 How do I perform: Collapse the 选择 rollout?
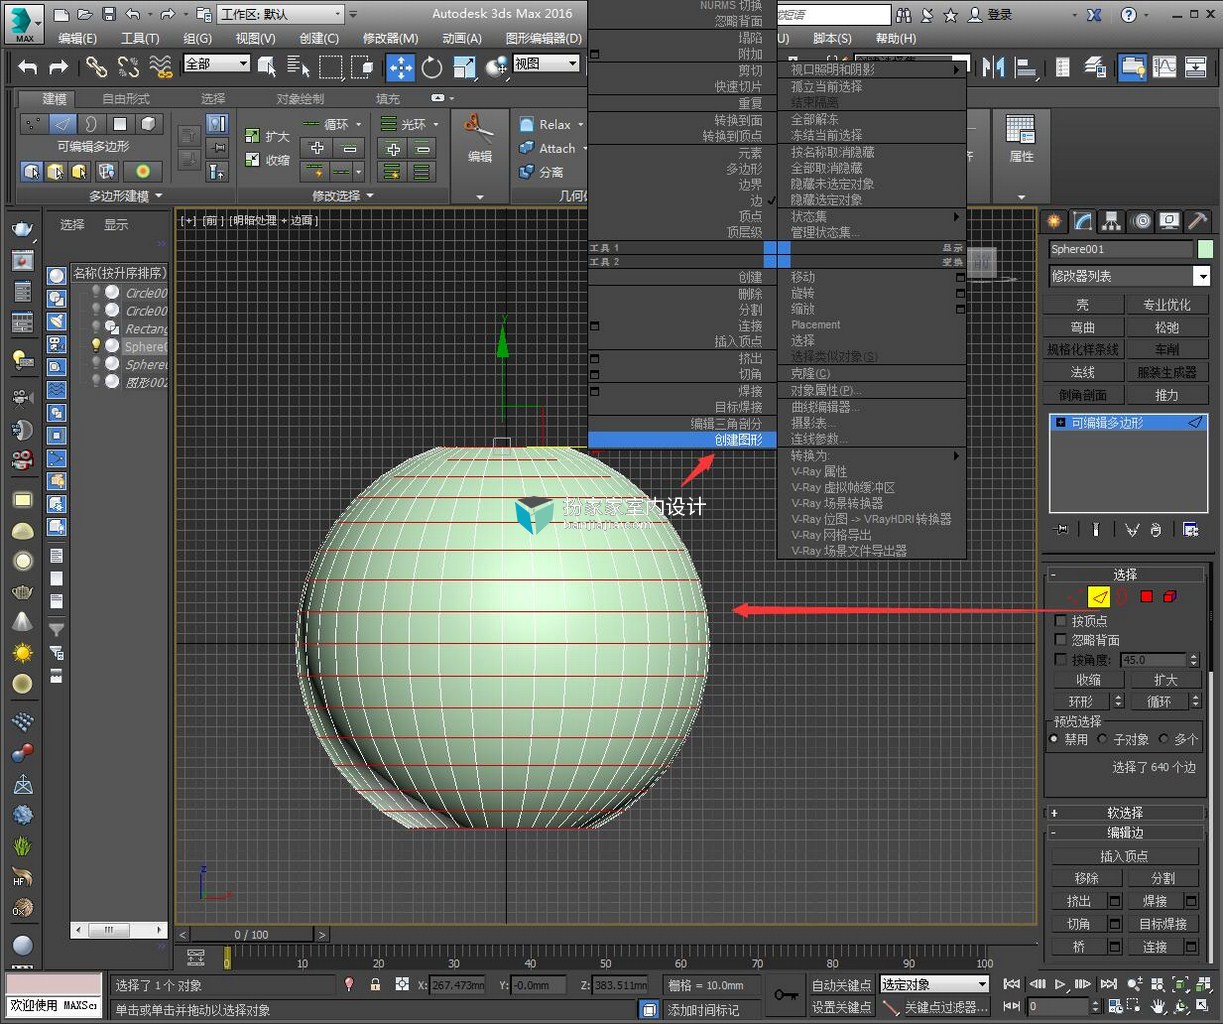tap(1124, 574)
